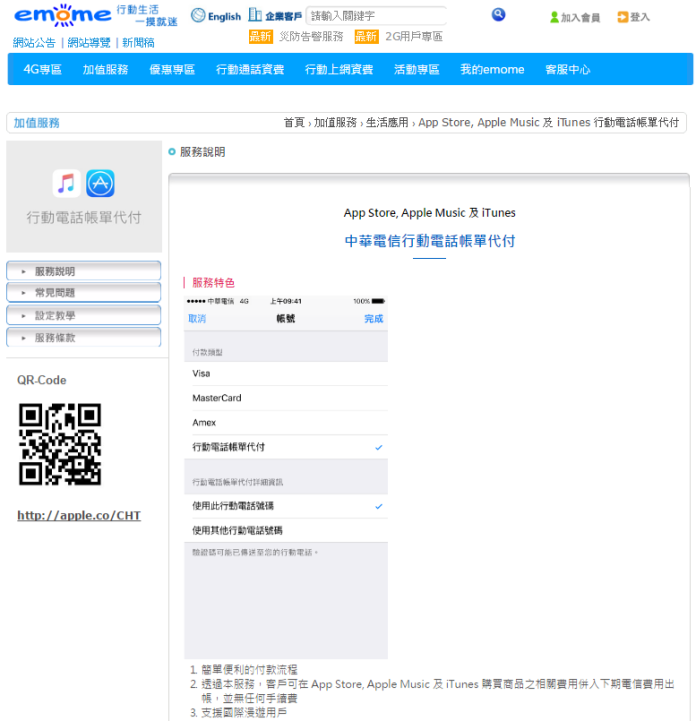Click the 加值服務 section heading
Image resolution: width=696 pixels, height=721 pixels.
click(x=36, y=123)
